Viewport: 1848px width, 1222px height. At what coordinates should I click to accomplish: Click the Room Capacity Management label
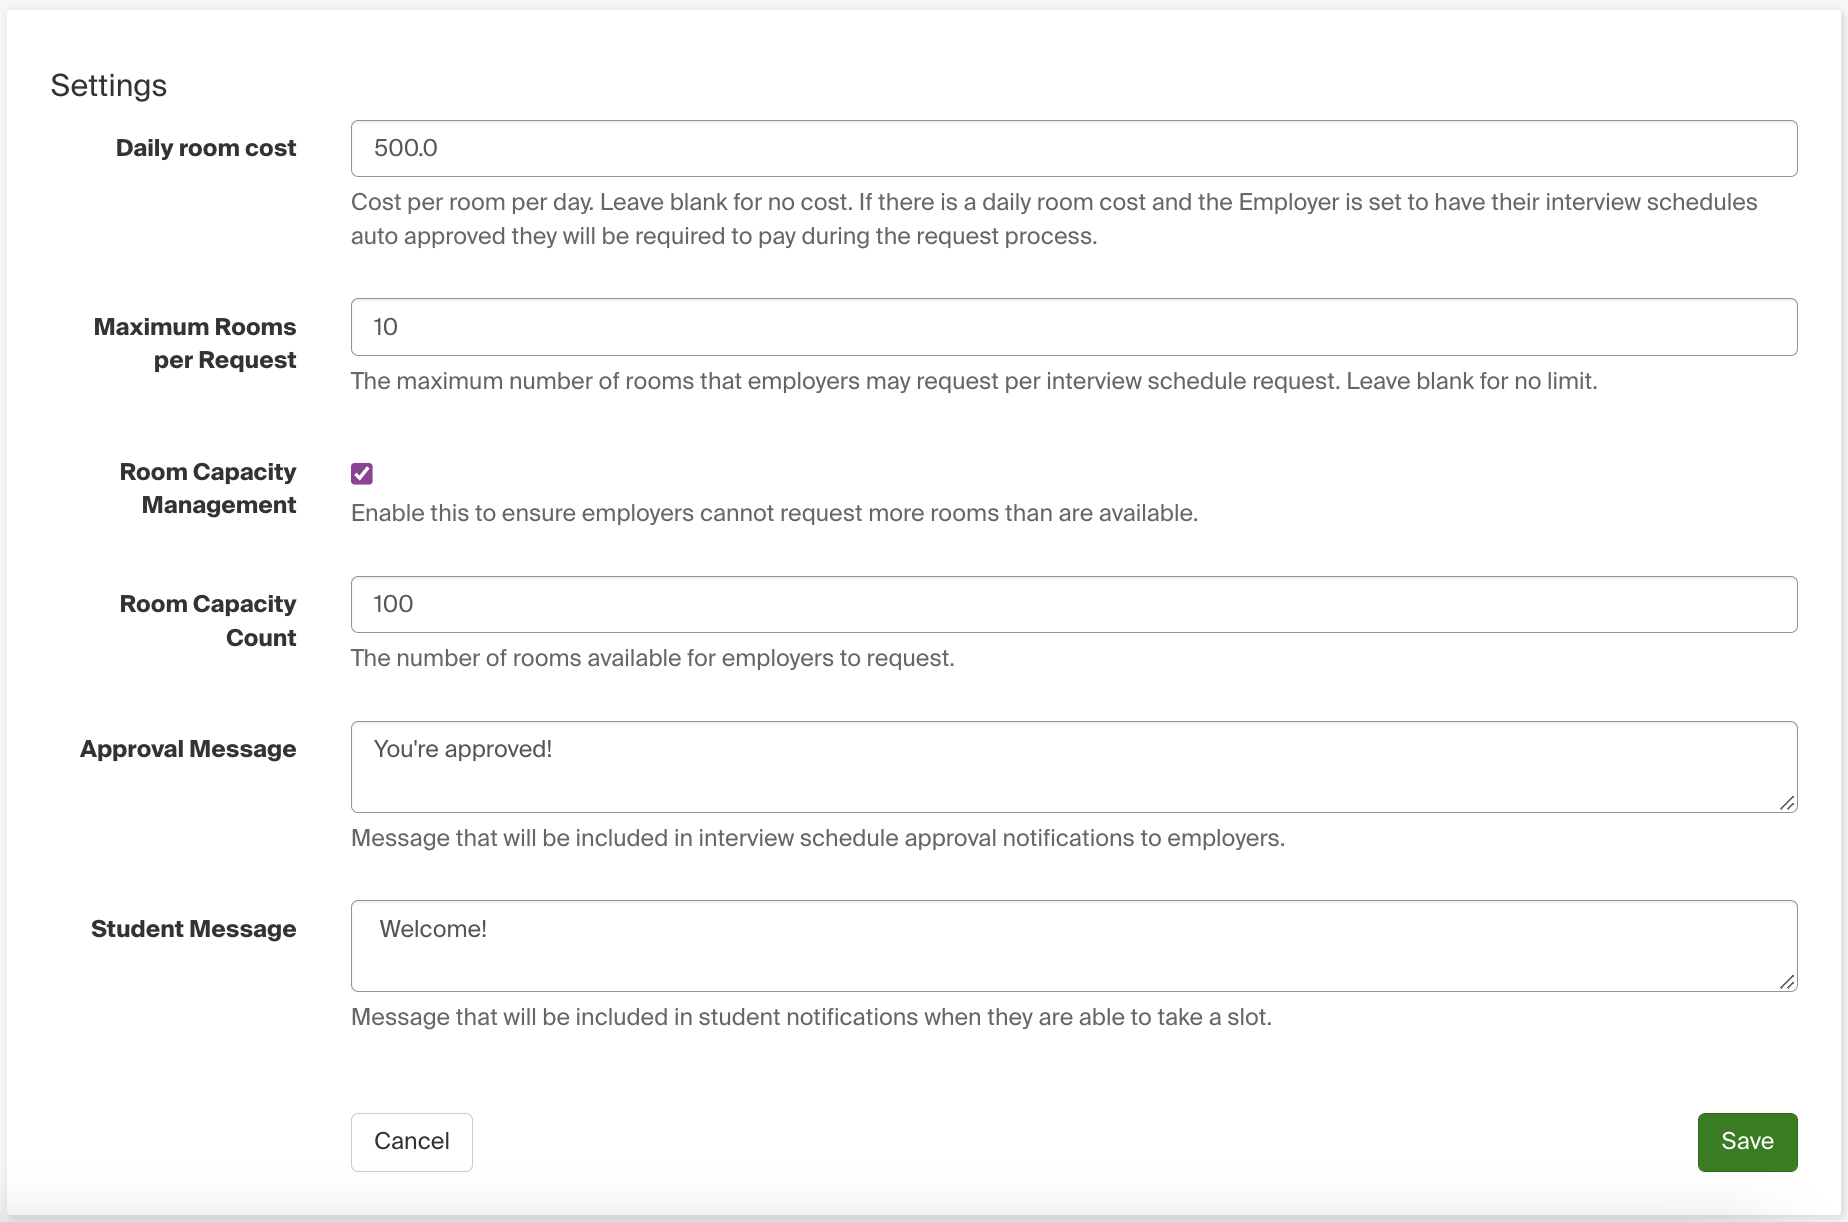208,488
